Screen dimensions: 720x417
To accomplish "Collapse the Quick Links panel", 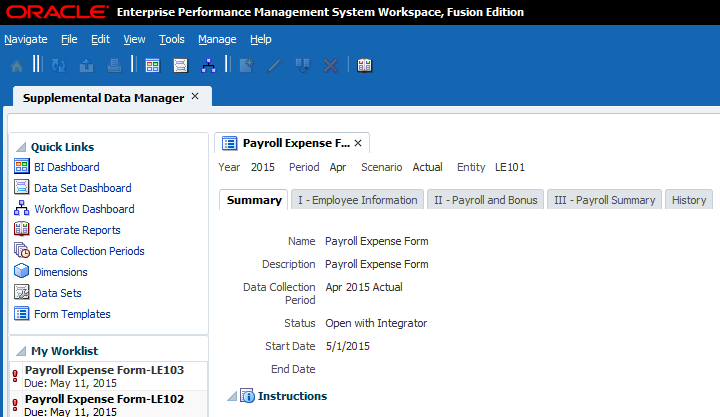I will tap(21, 147).
